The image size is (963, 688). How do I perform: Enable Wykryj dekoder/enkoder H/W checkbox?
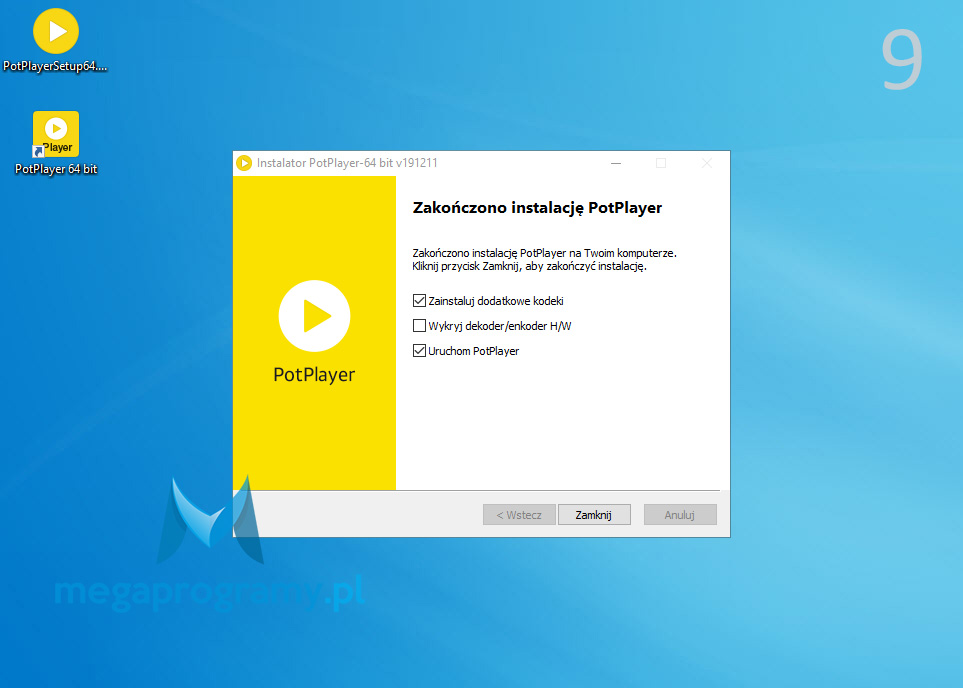[x=419, y=326]
